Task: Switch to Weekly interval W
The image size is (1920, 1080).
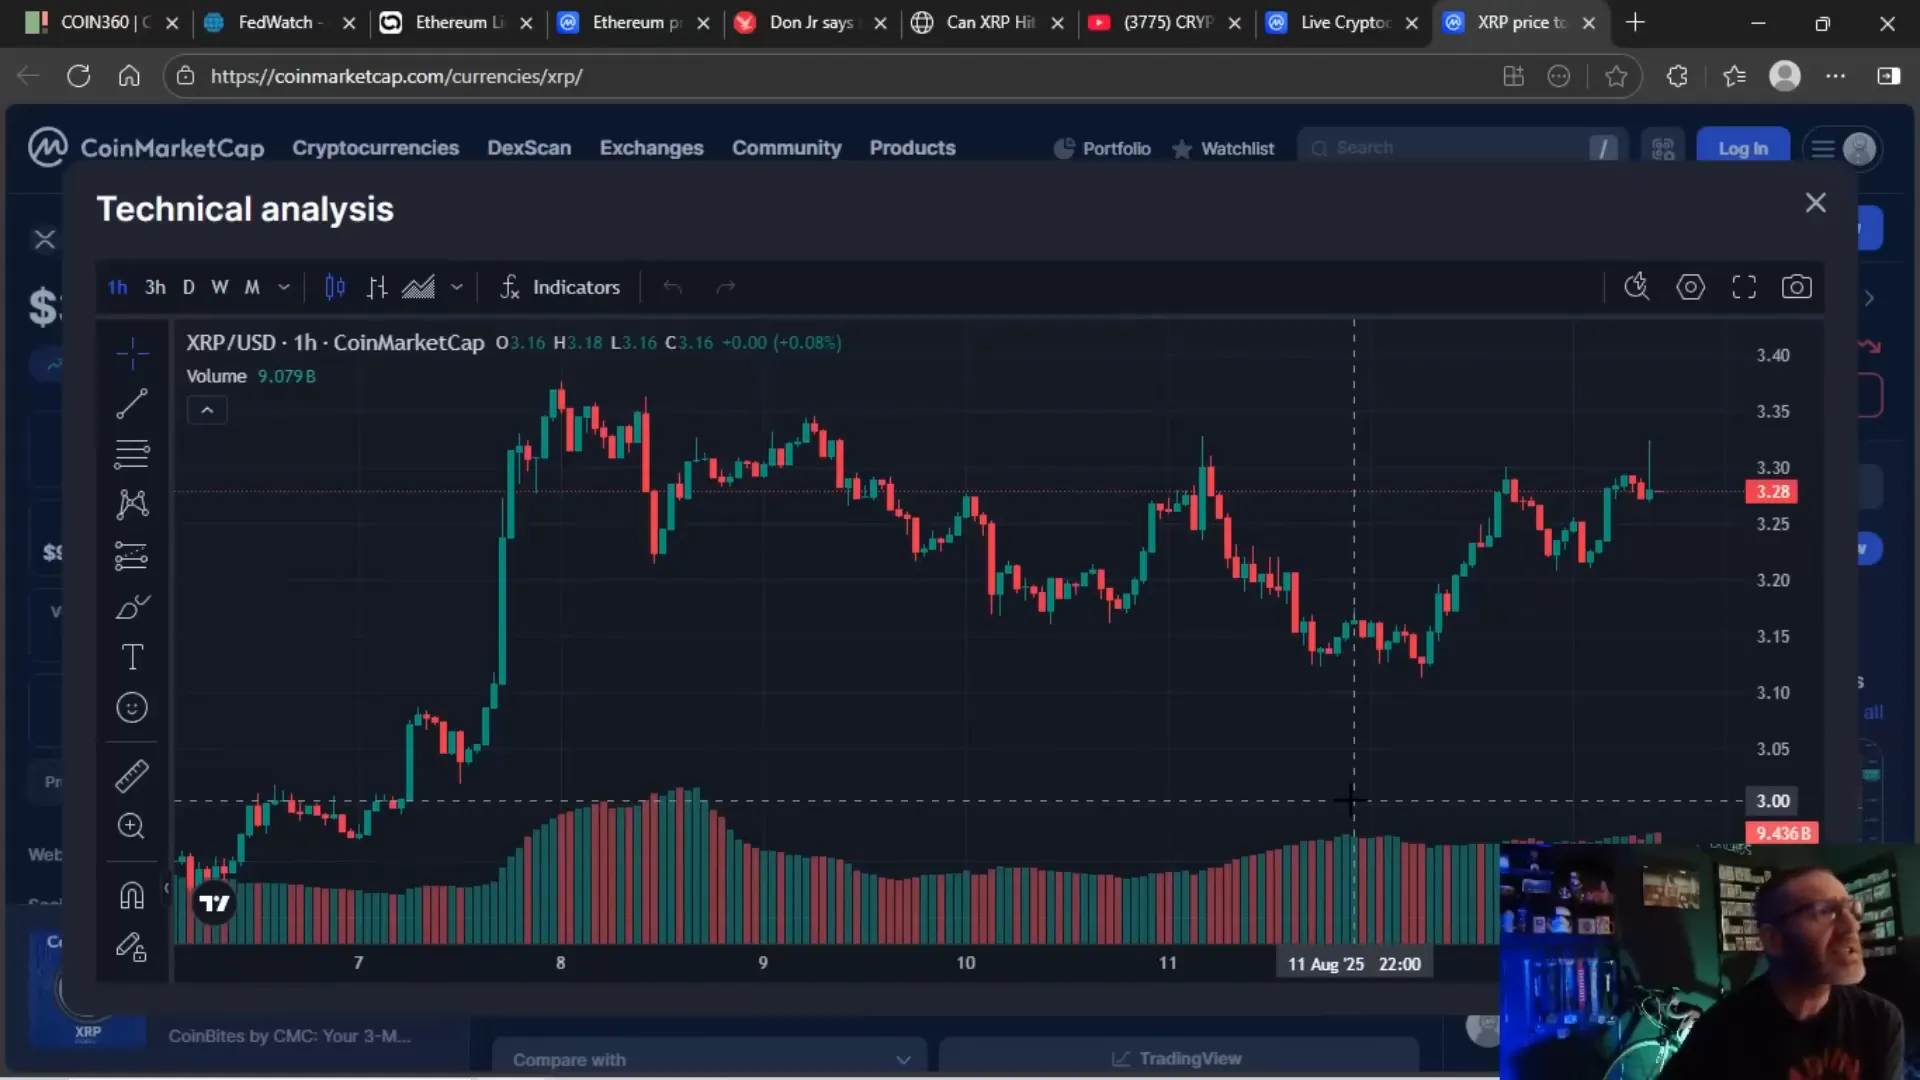Action: point(220,288)
